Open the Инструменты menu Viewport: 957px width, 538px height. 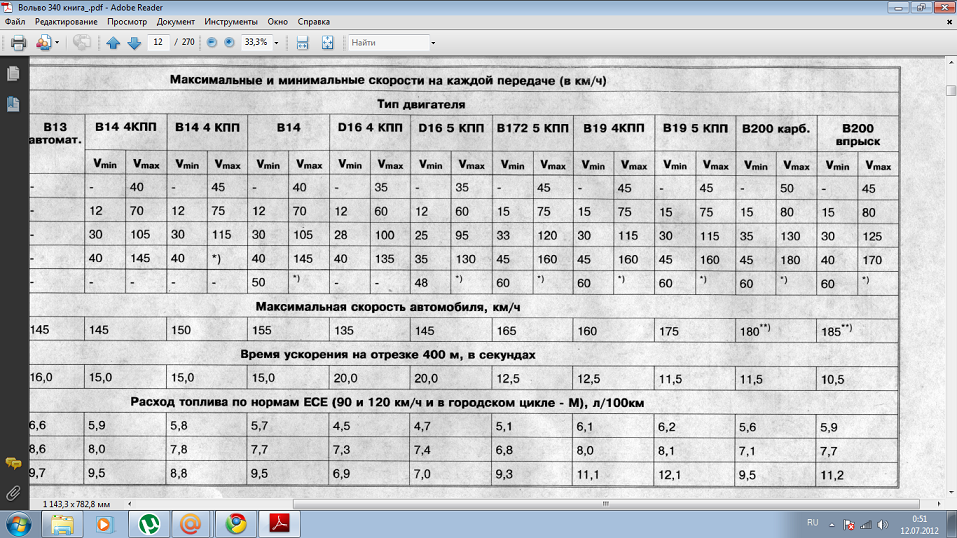click(229, 21)
